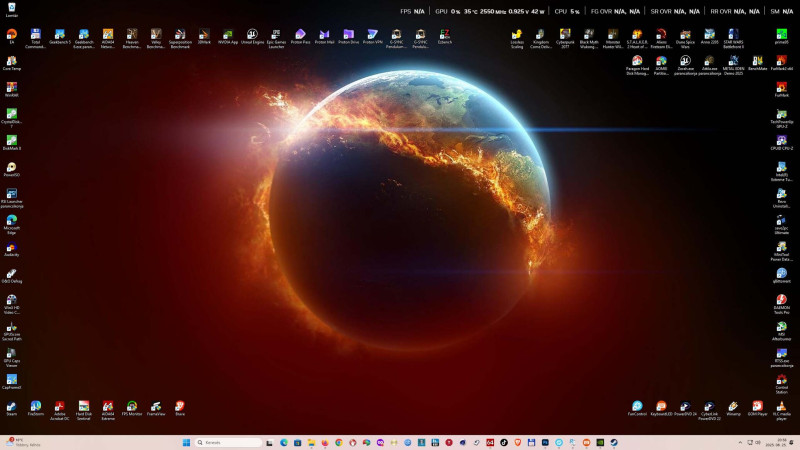Open the 3DMark benchmark icon
Viewport: 800px width, 450px height.
click(204, 34)
